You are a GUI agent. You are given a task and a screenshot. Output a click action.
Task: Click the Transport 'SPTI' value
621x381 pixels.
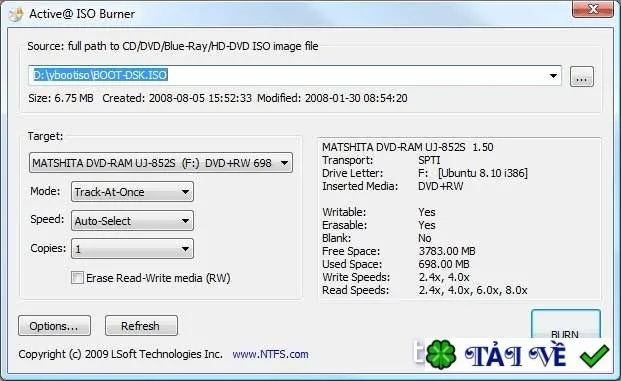tap(429, 160)
